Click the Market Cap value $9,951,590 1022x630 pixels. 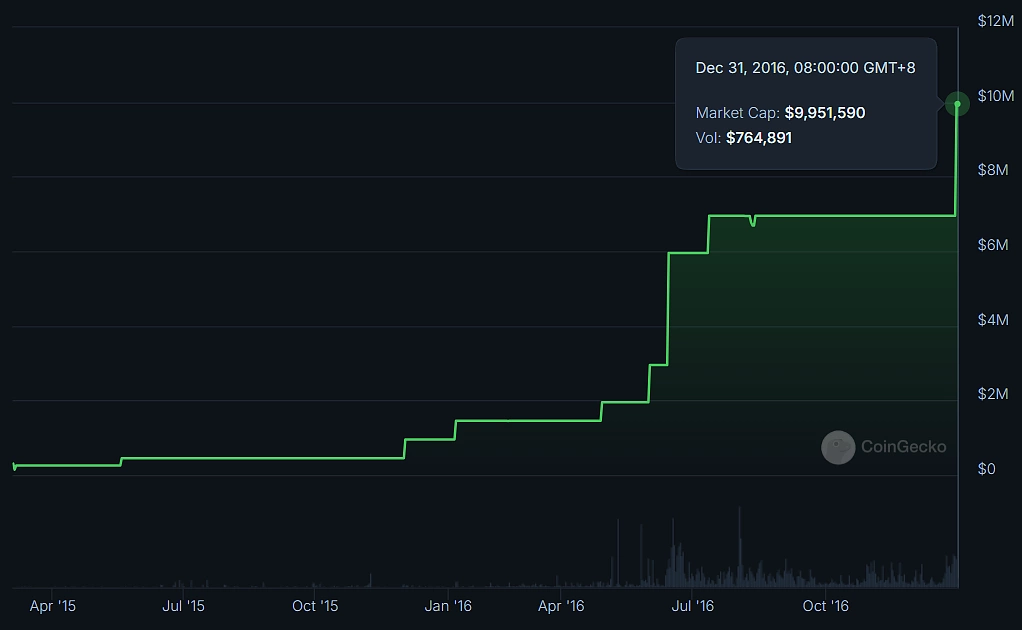click(x=824, y=113)
